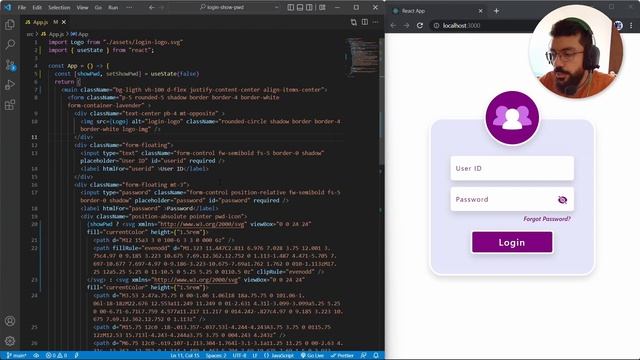Open the Search view in activity bar
640x360 pixels.
pyautogui.click(x=10, y=44)
